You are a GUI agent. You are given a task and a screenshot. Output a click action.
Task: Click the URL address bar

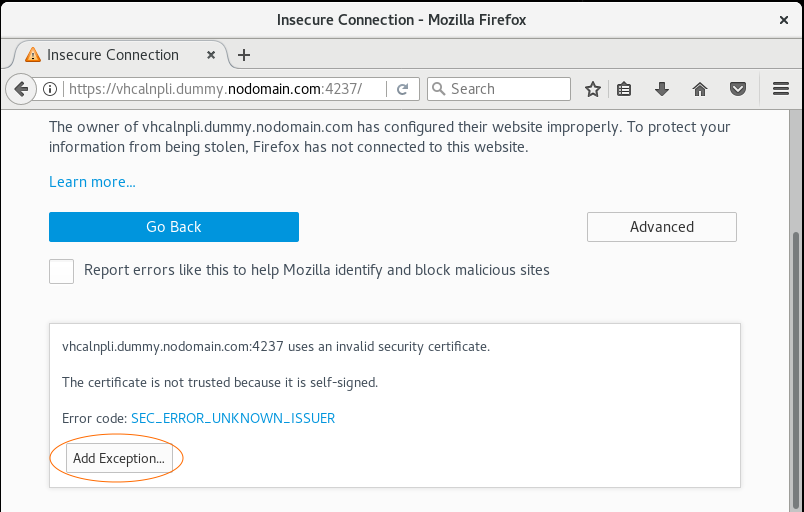click(x=225, y=89)
